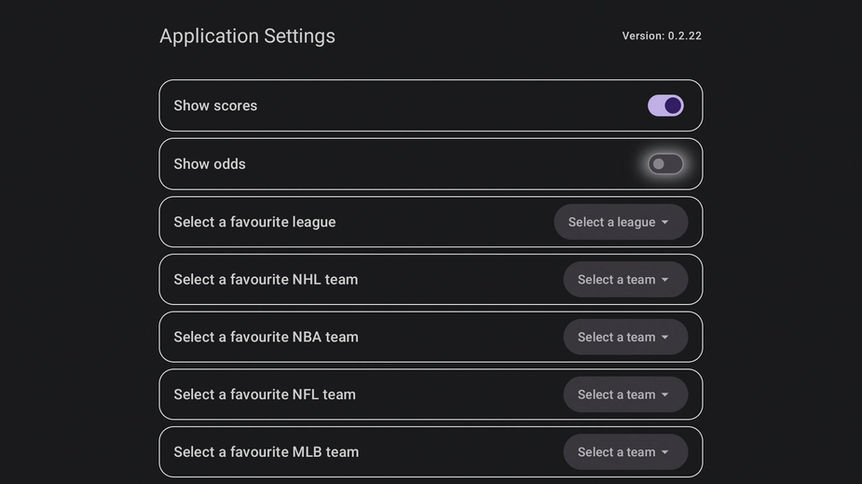Click the NBA team dropdown caret
862x484 pixels.
pos(665,338)
